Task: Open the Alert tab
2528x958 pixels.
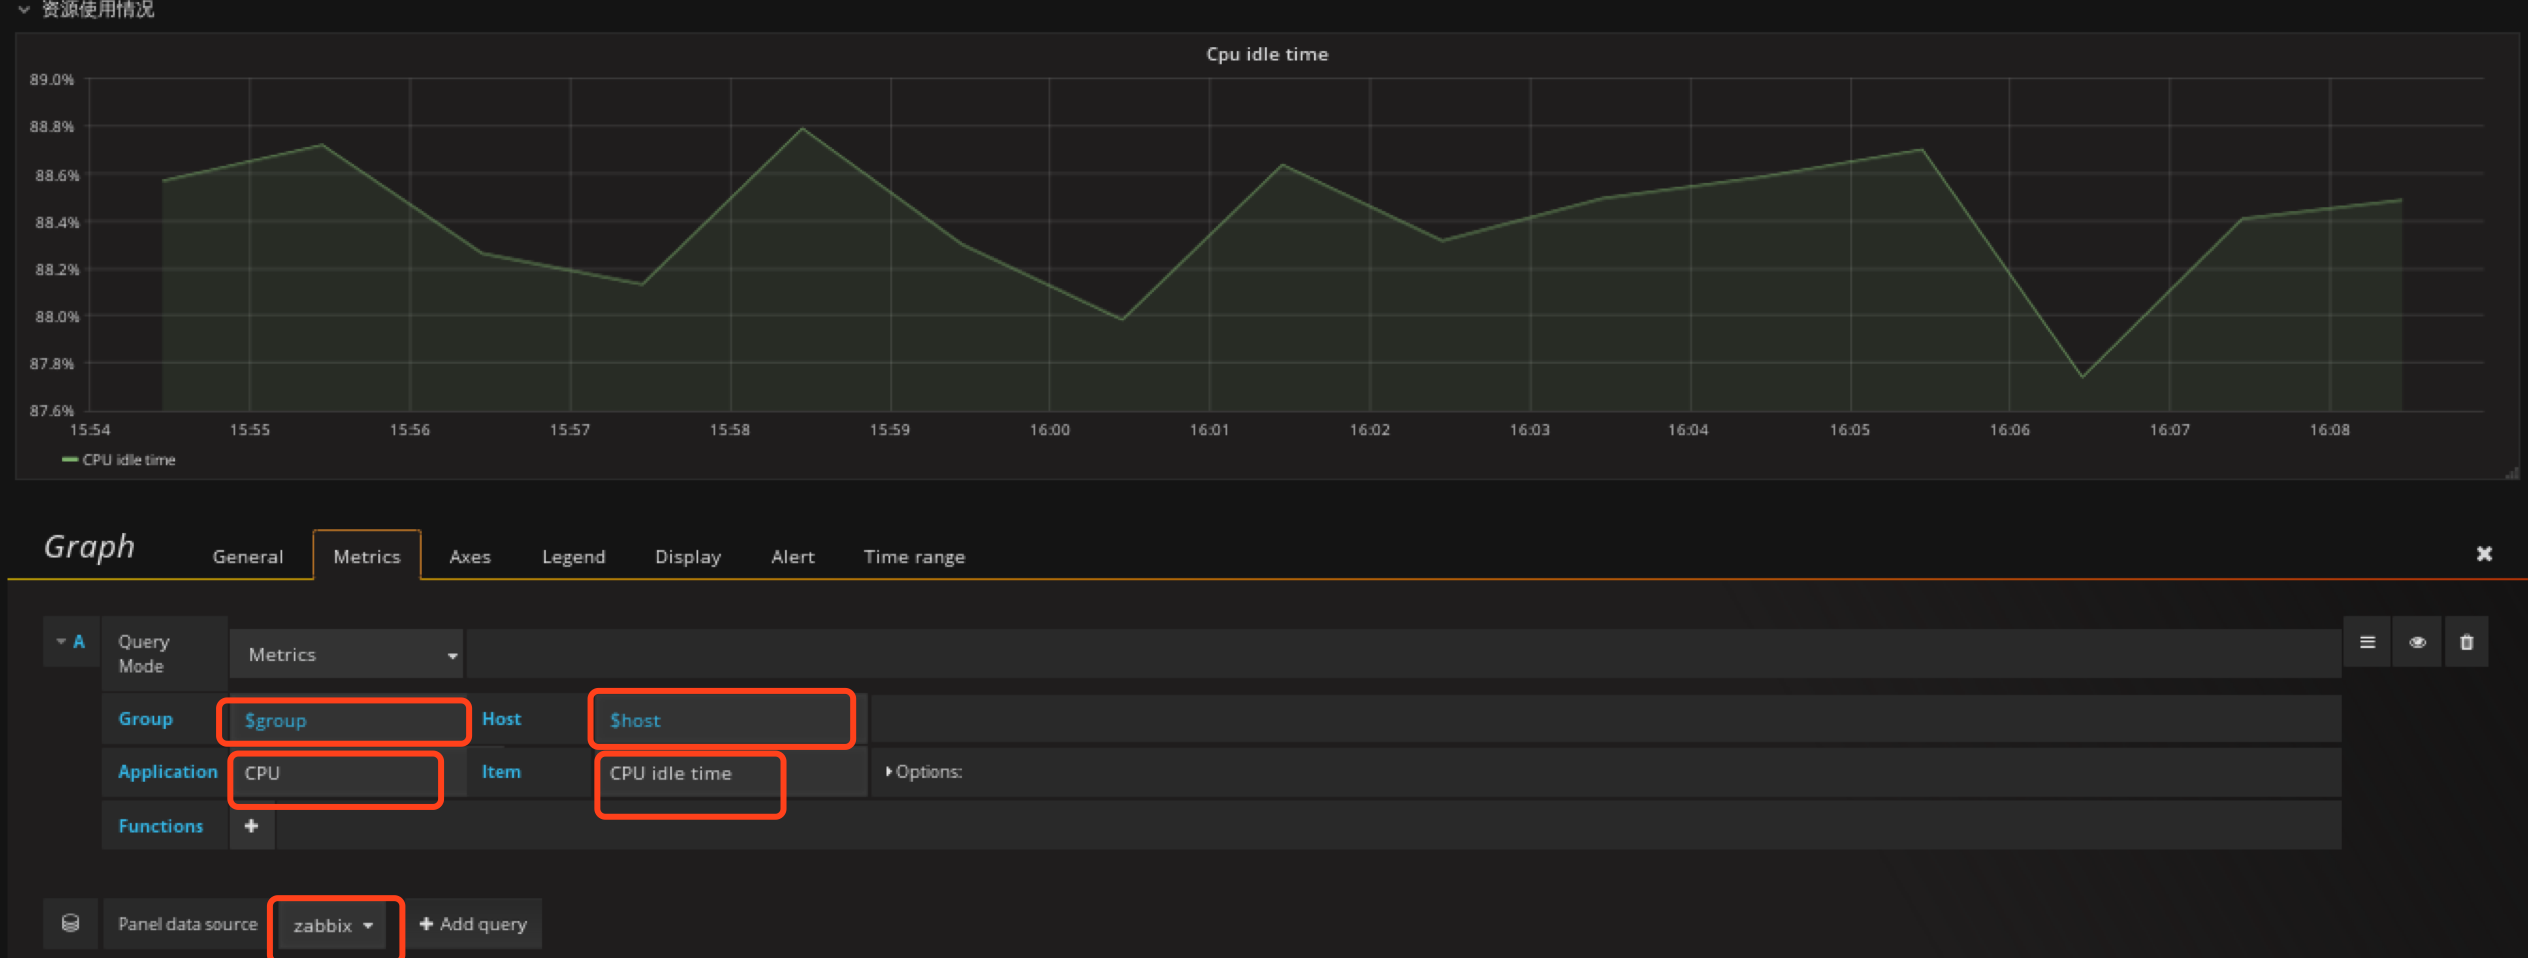Action: tap(792, 557)
